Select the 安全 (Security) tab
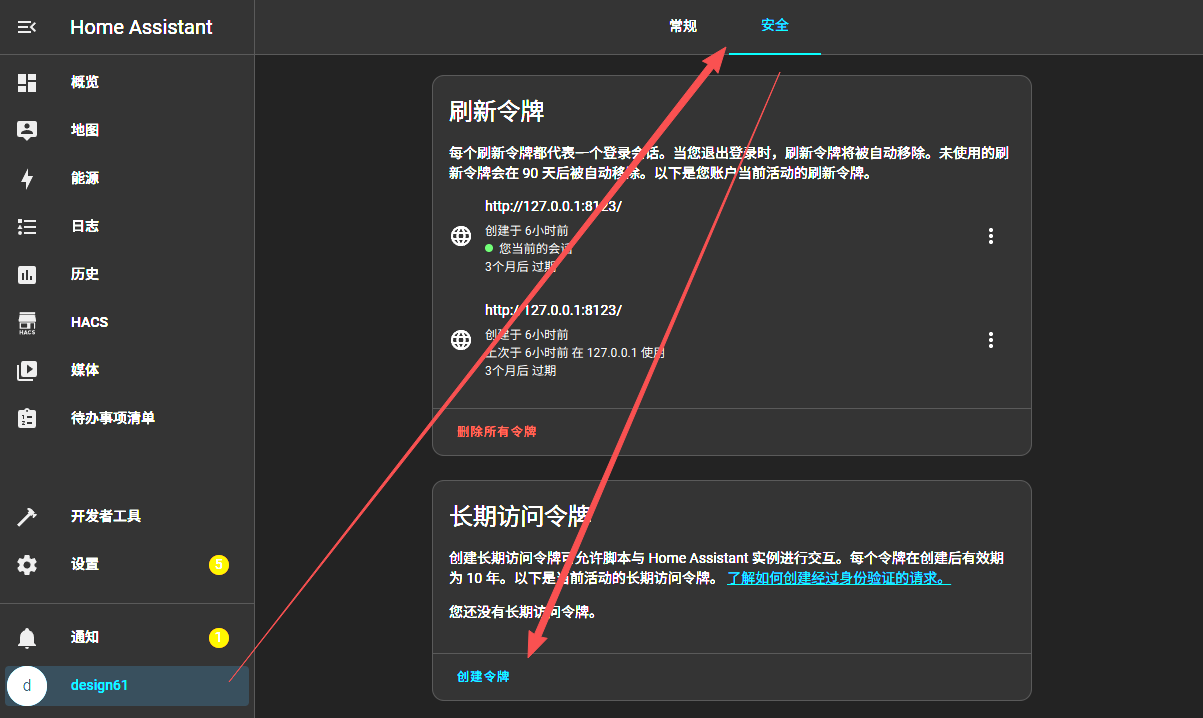Screen dimensions: 1203x718 point(774,25)
